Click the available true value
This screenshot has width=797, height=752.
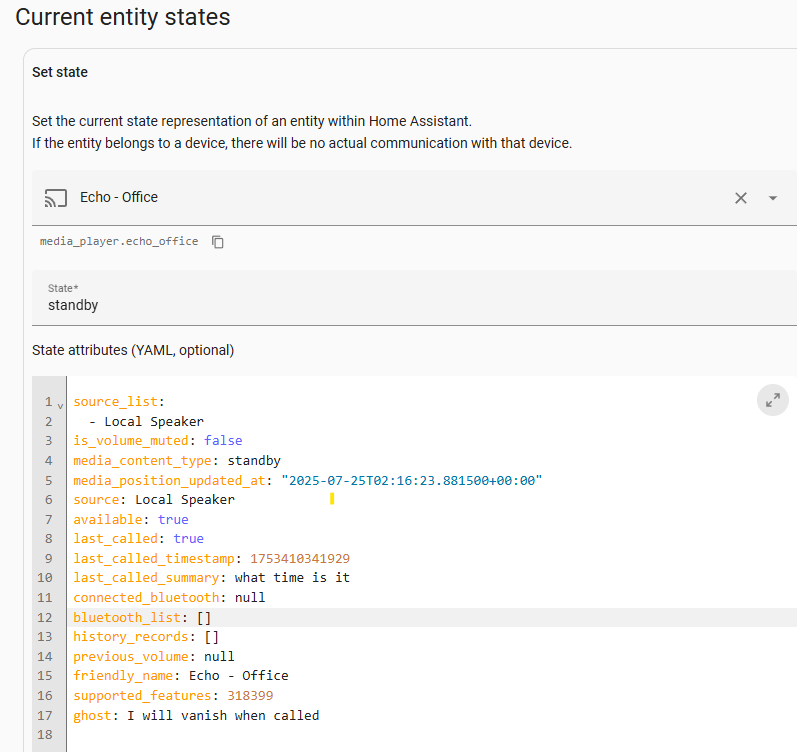pyautogui.click(x=173, y=519)
